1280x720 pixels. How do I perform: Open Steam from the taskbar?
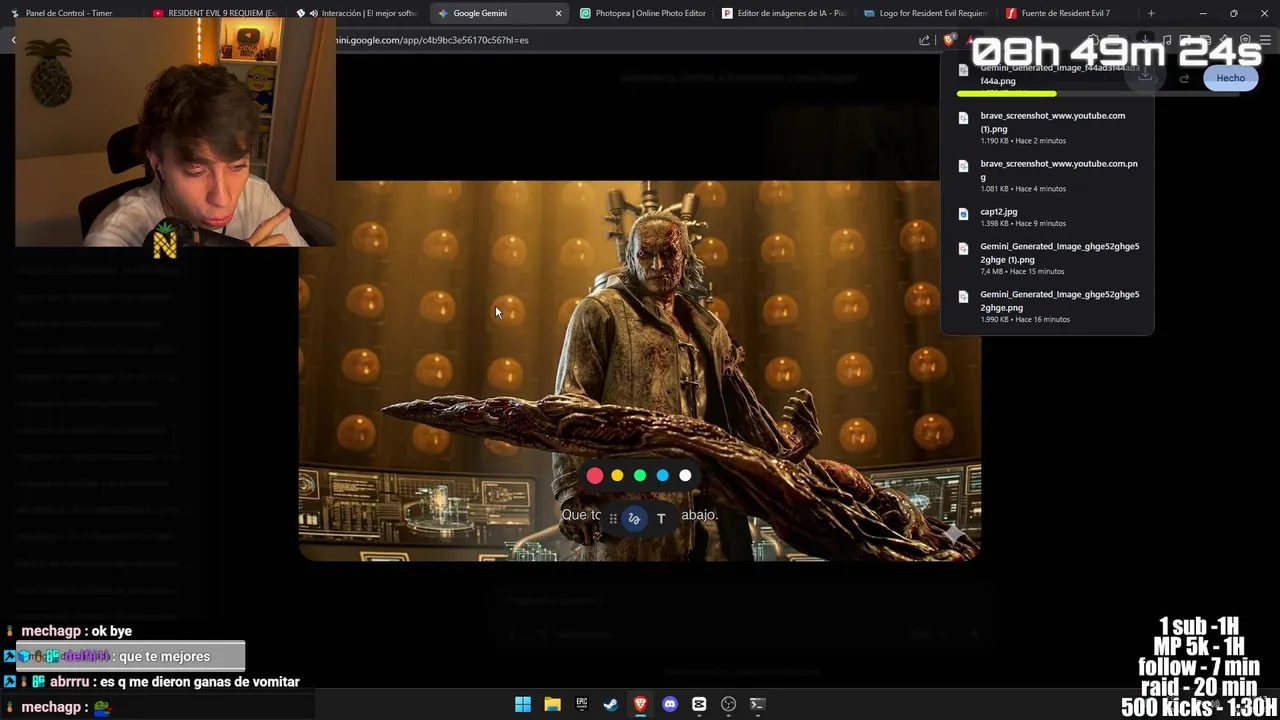[611, 704]
